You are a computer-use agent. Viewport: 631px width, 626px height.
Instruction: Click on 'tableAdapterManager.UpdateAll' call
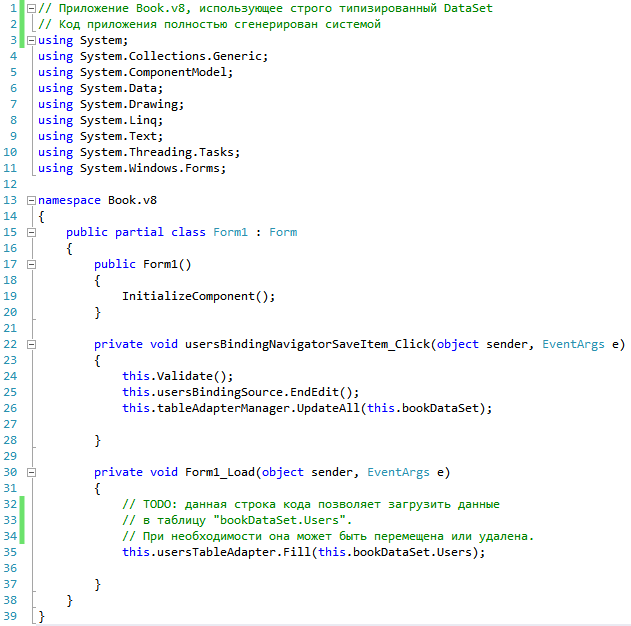[x=258, y=408]
